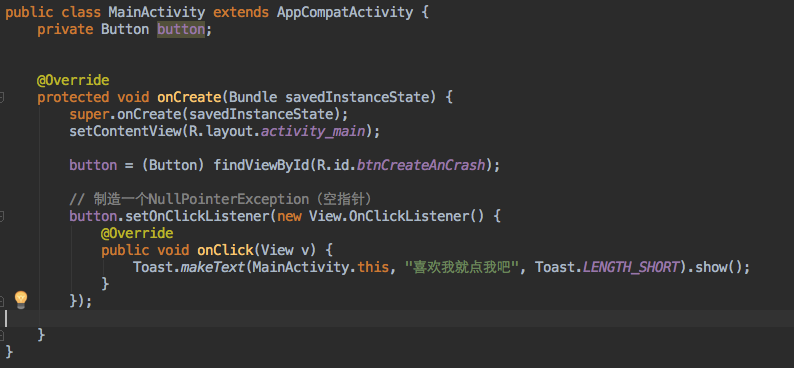794x368 pixels.
Task: Click the "Button" type in the field declaration
Action: 125,29
